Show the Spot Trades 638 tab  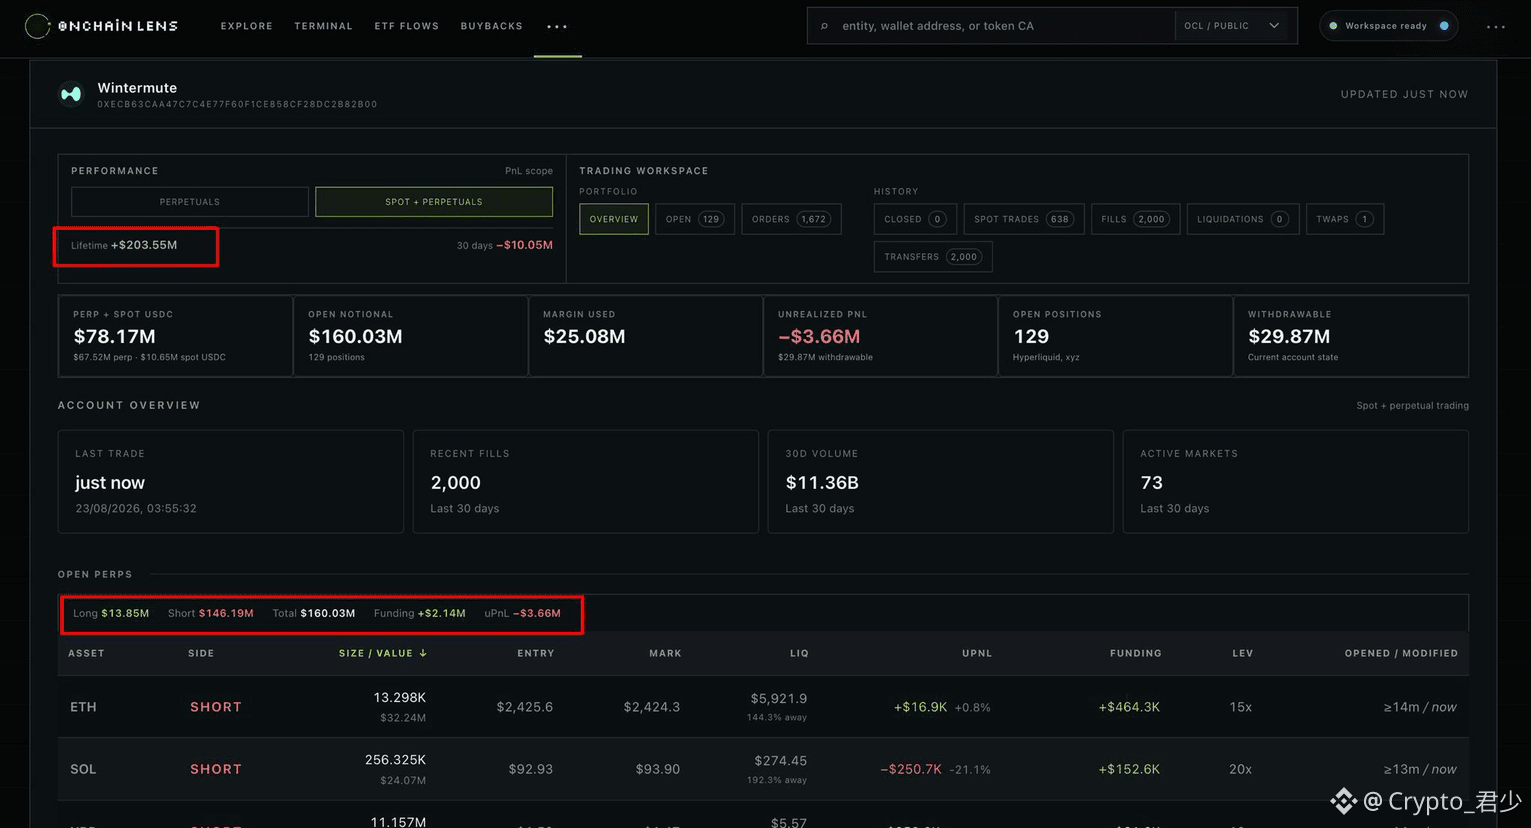(1024, 219)
